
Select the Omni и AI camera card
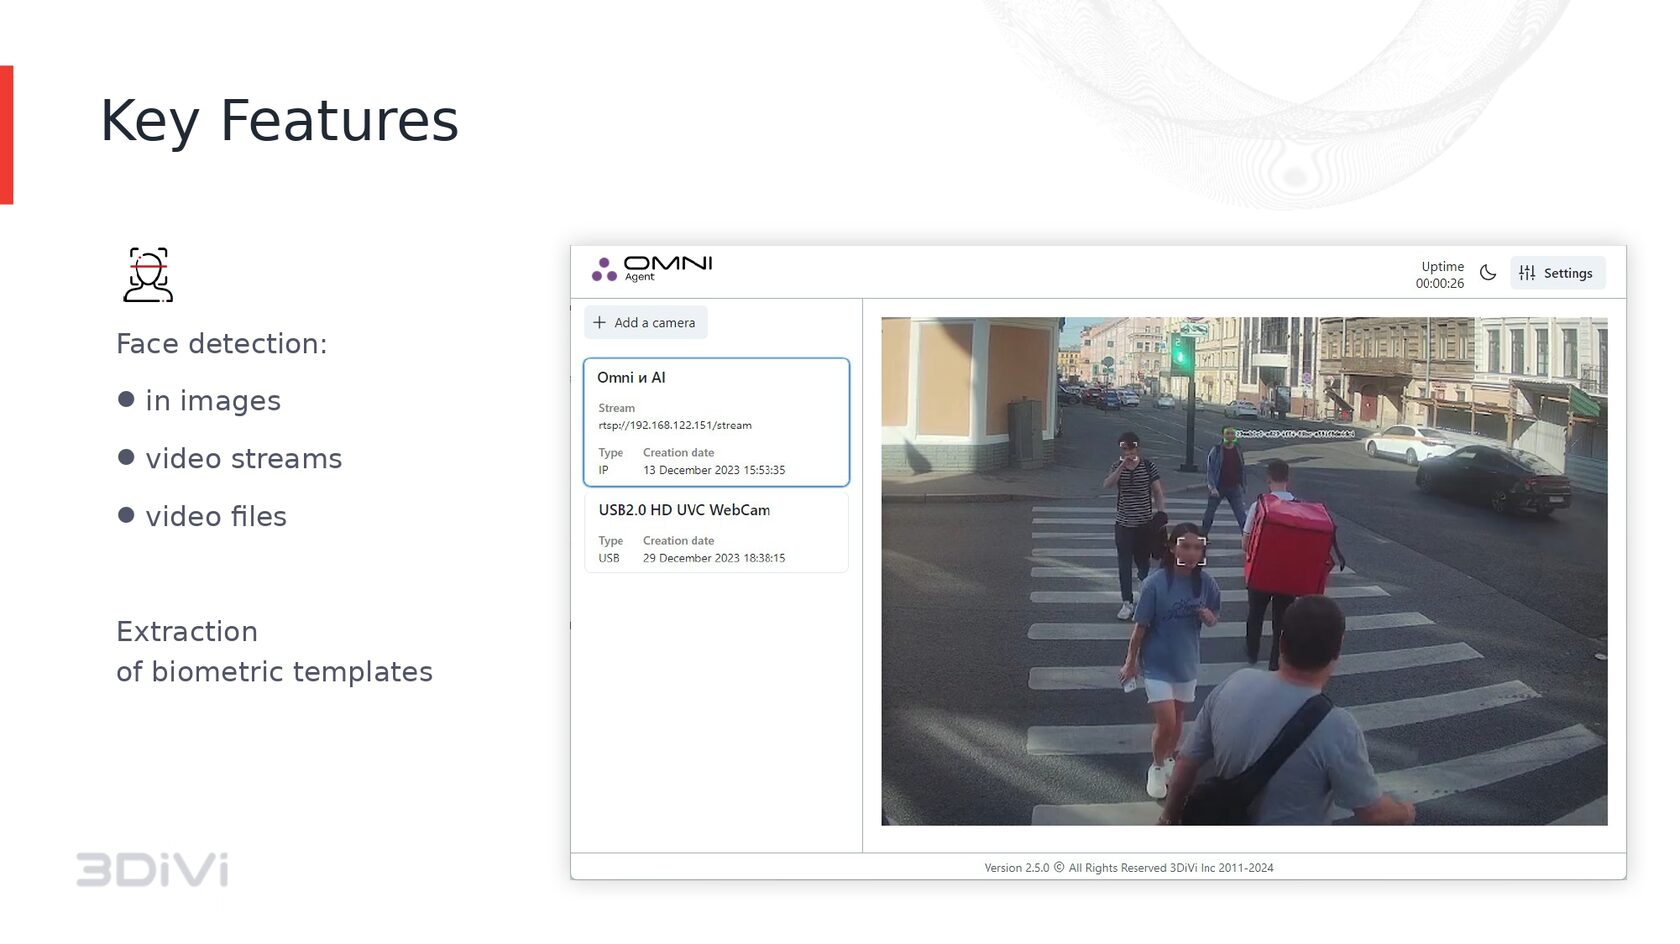tap(716, 422)
